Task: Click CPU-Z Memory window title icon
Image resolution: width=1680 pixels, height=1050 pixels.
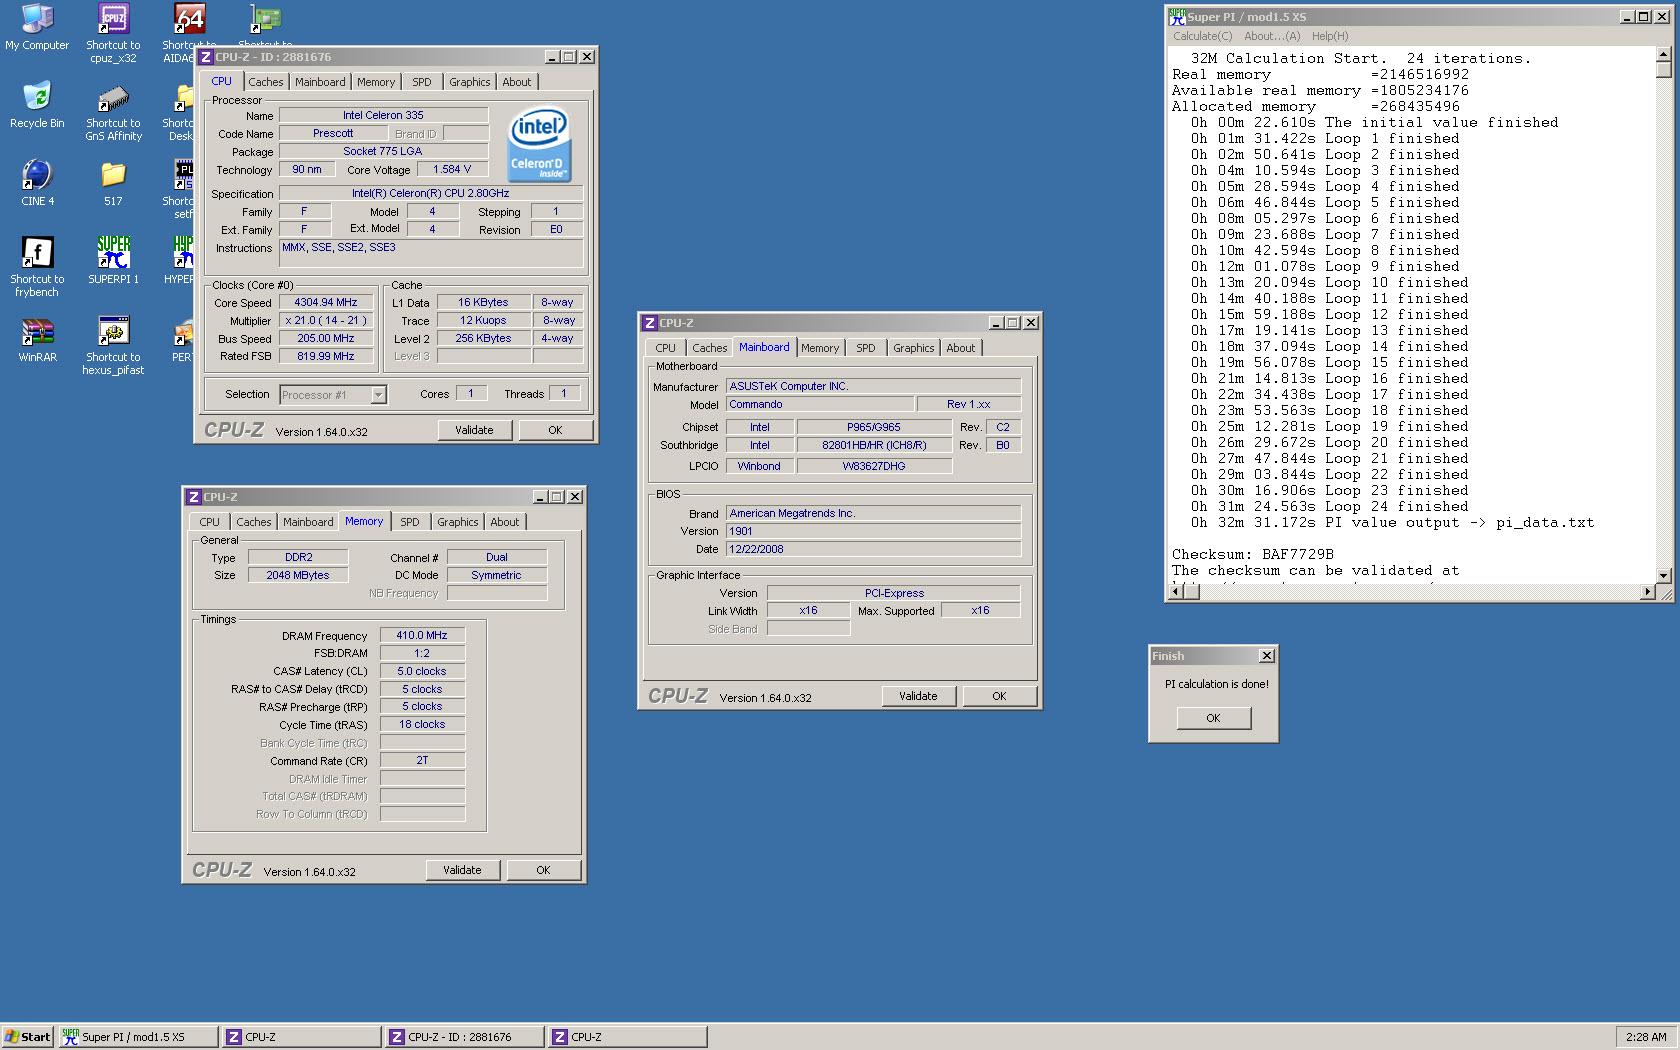Action: (x=194, y=497)
